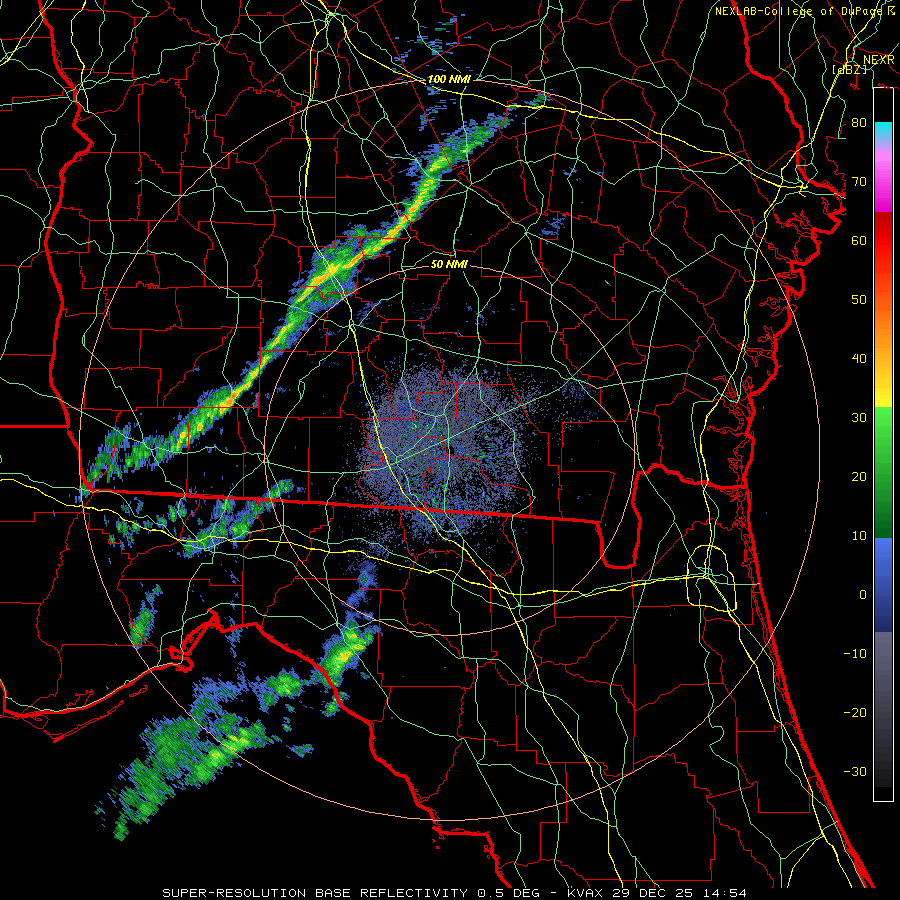The height and width of the screenshot is (900, 900).
Task: Click the 70 value on reflectivity scale
Action: (x=859, y=181)
